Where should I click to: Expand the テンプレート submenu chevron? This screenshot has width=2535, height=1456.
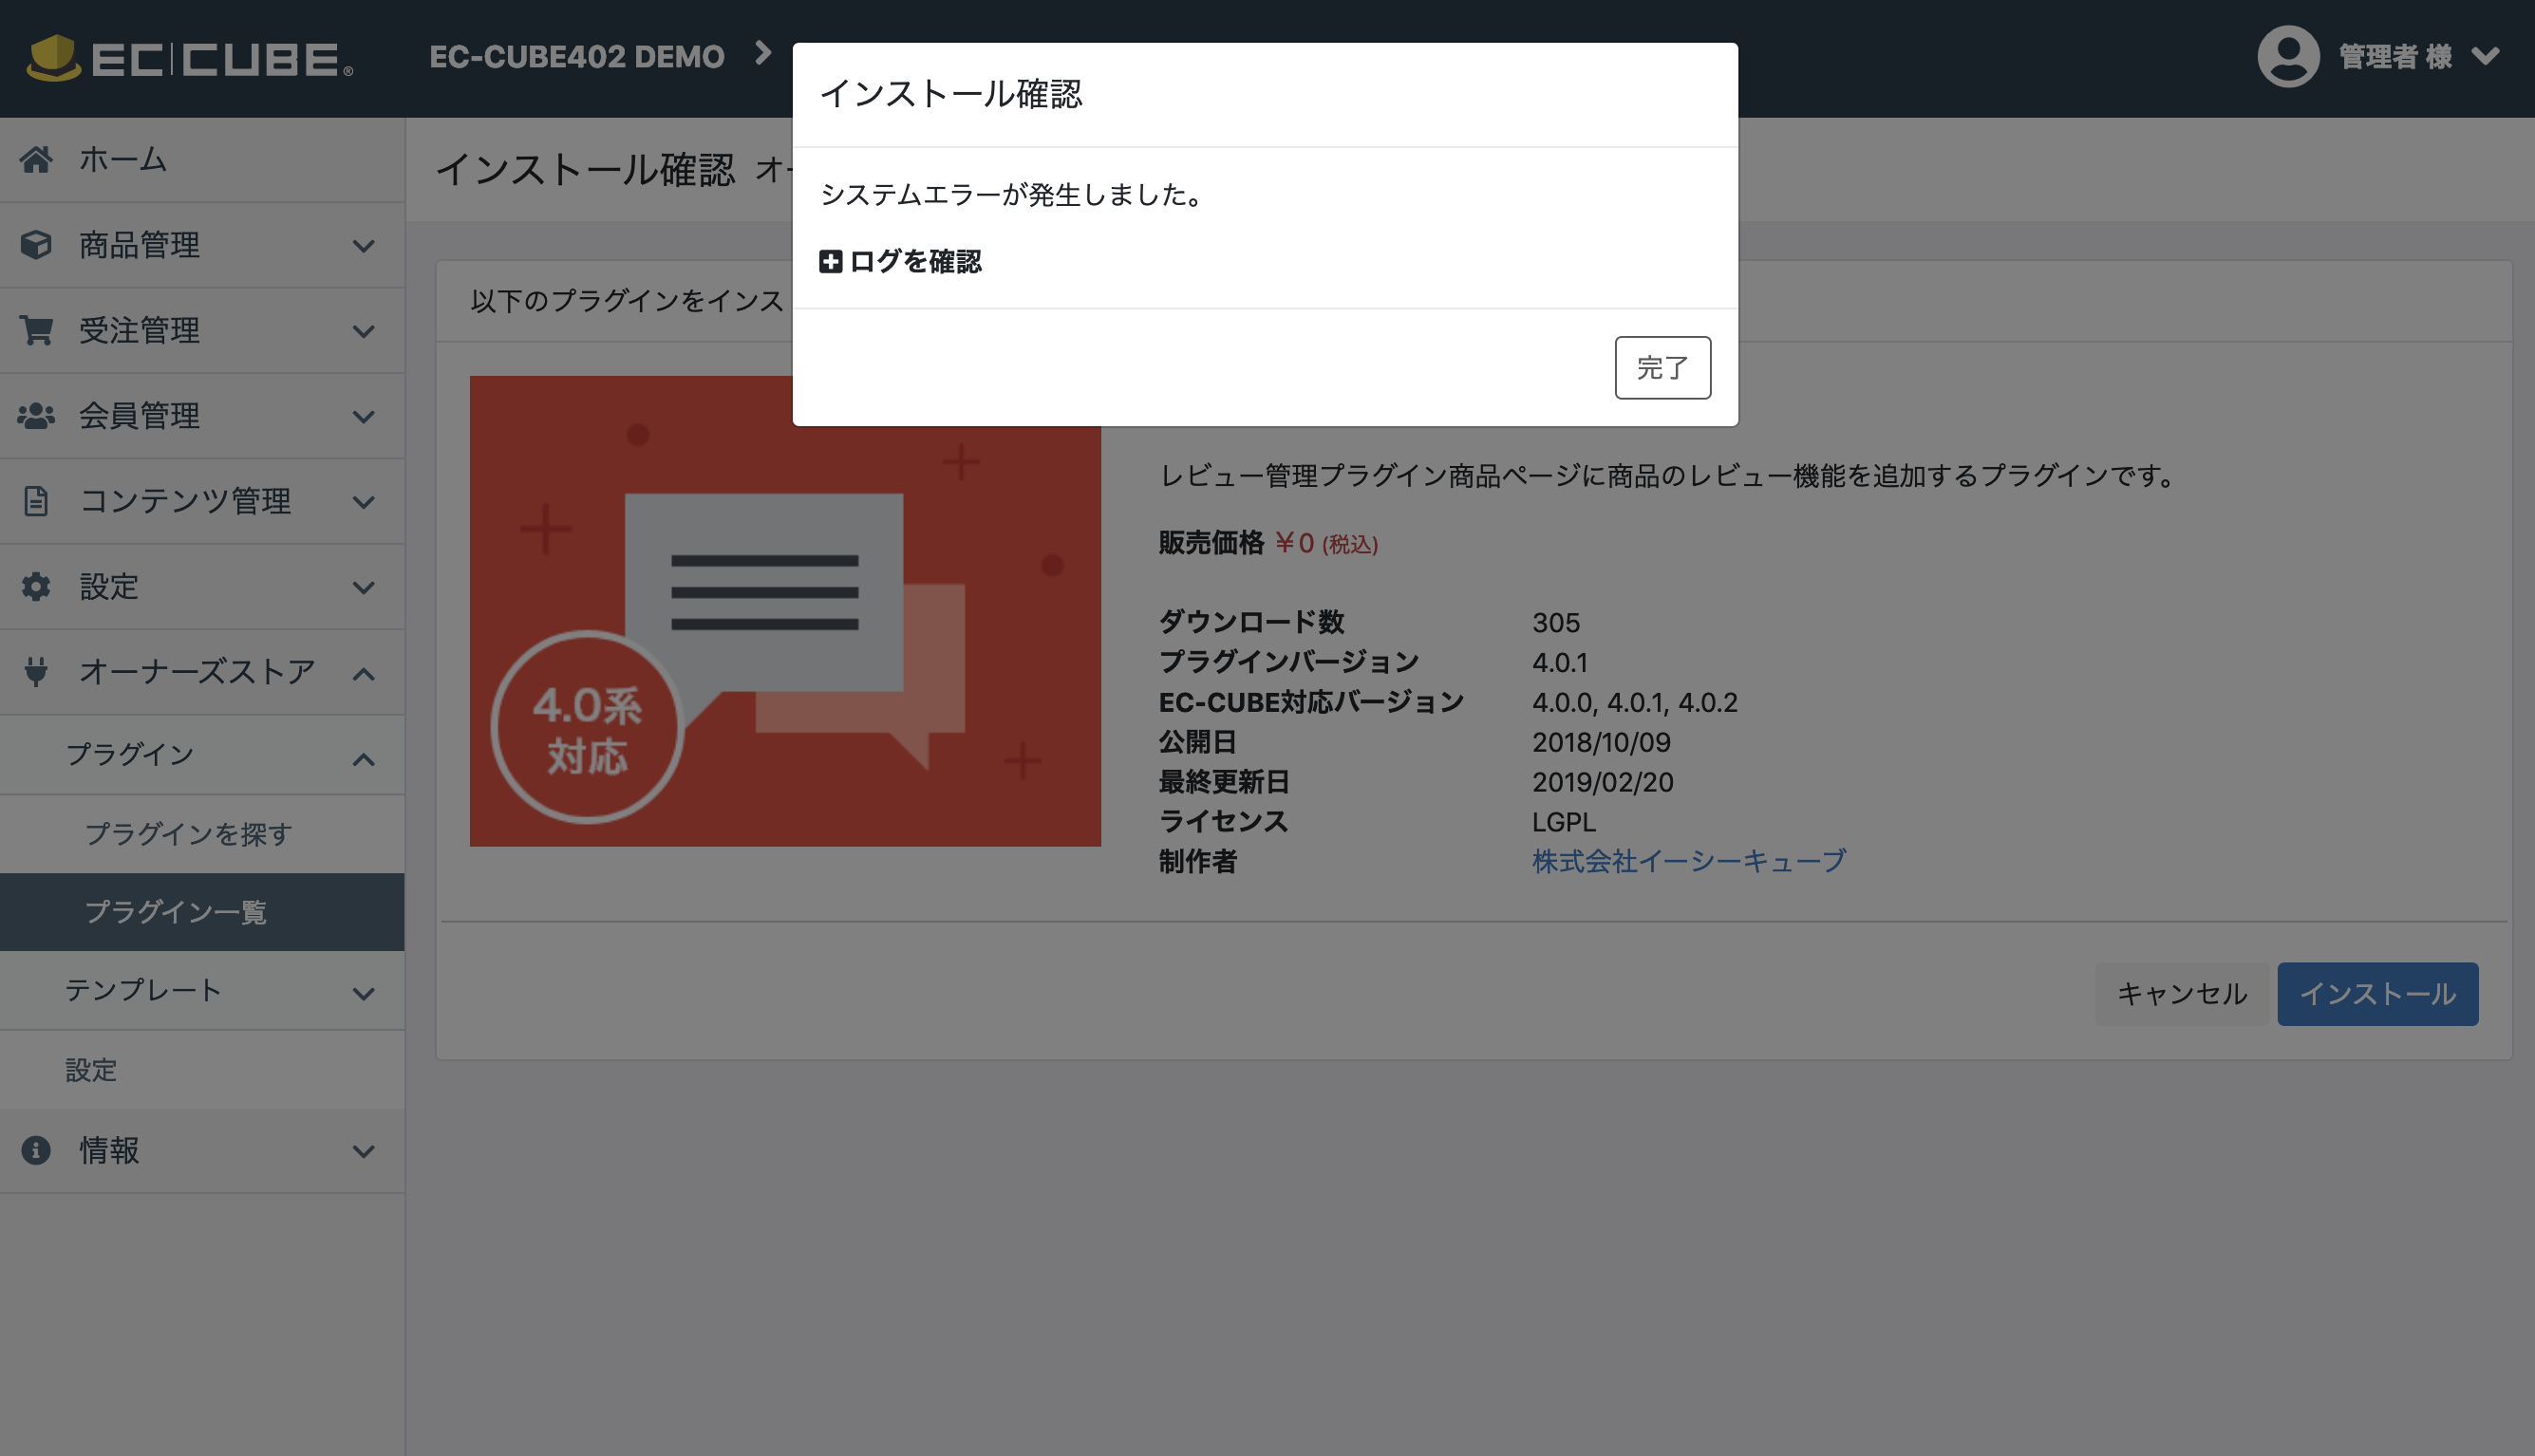pyautogui.click(x=364, y=993)
